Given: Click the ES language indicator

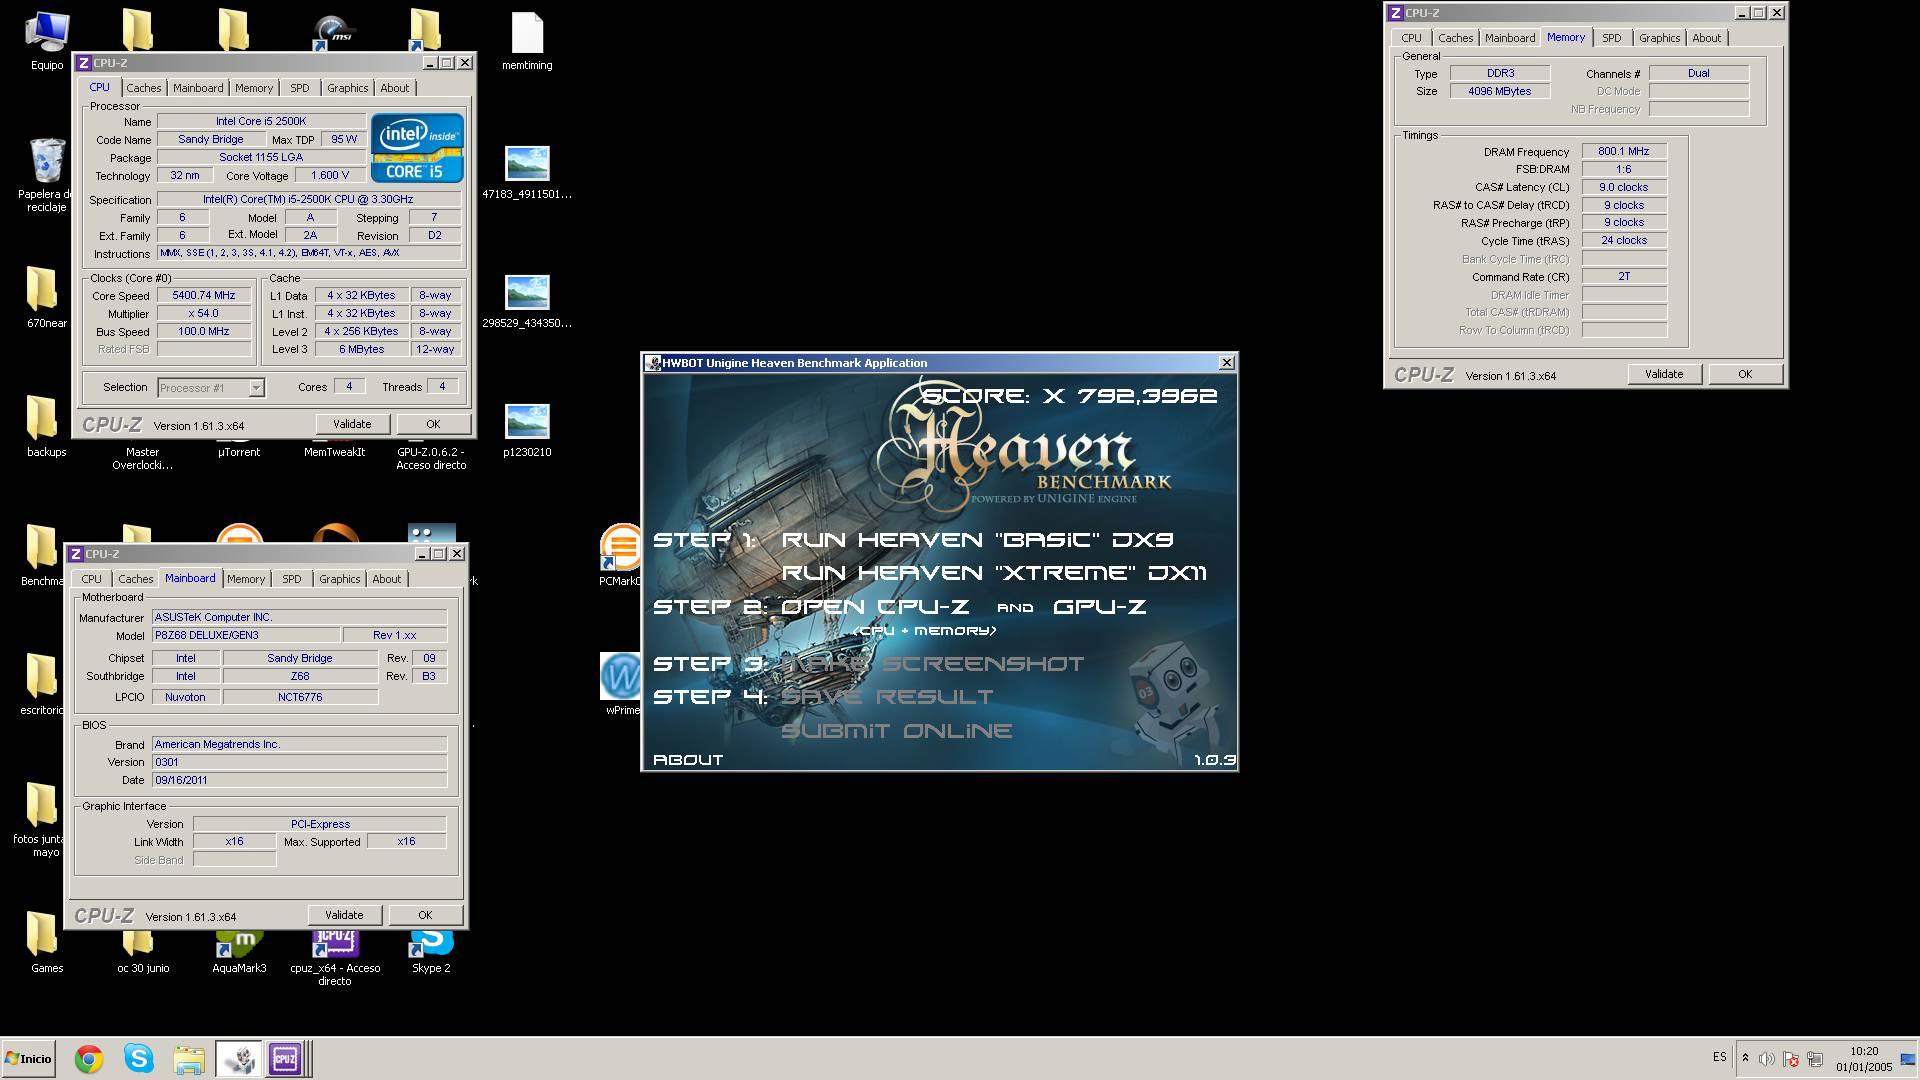Looking at the screenshot, I should pos(1720,1057).
